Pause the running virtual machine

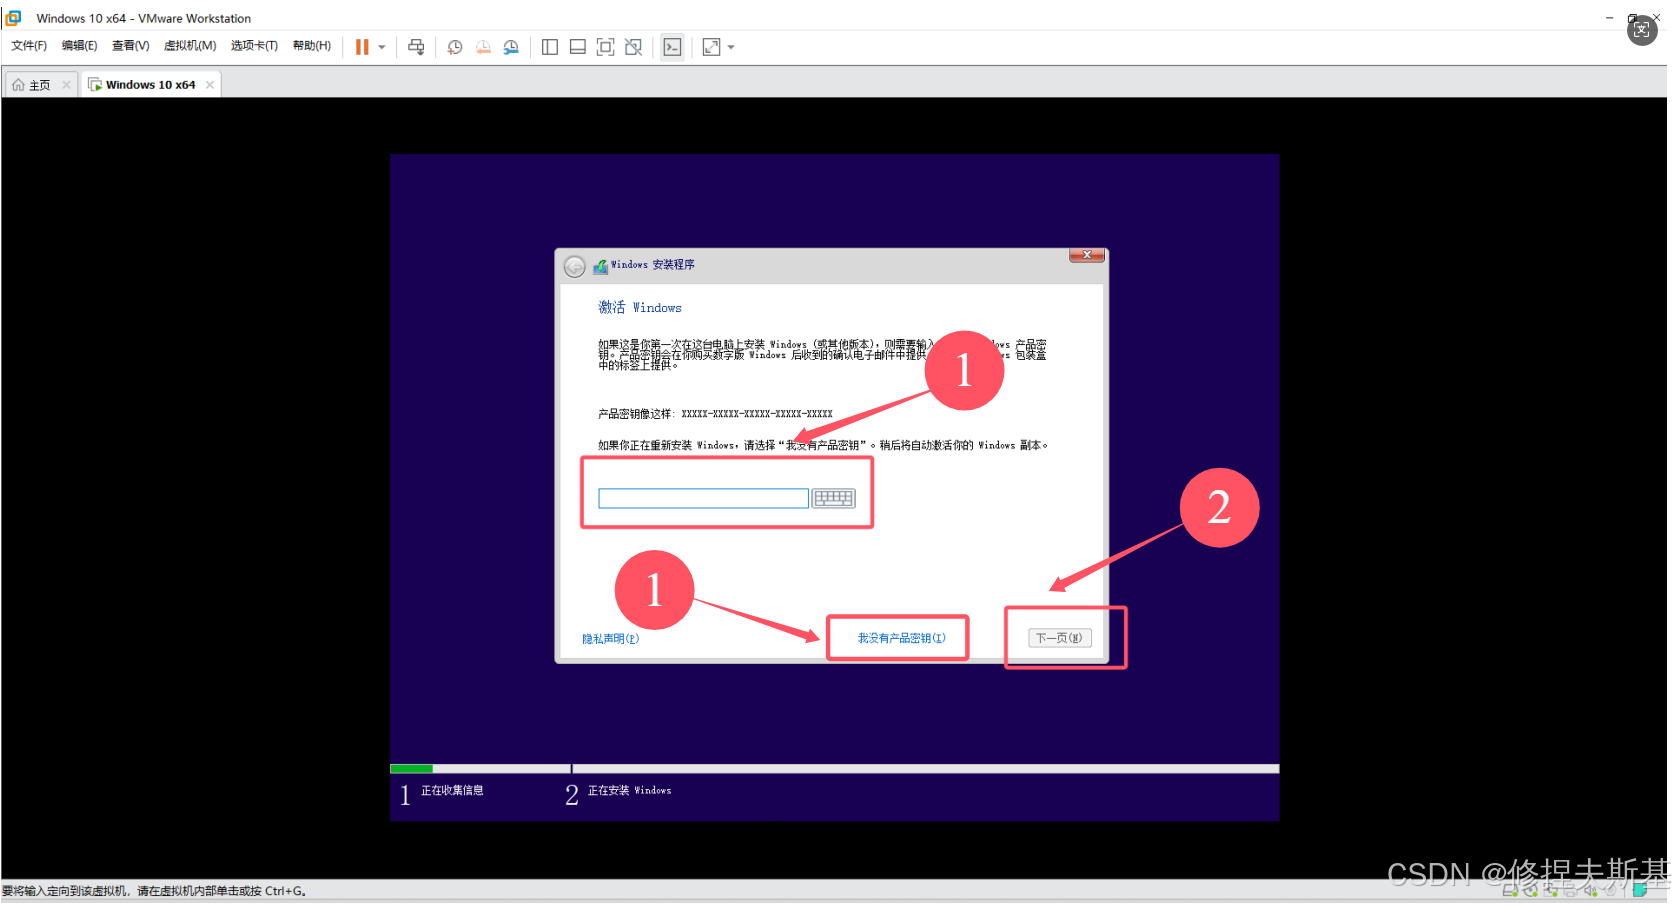362,47
